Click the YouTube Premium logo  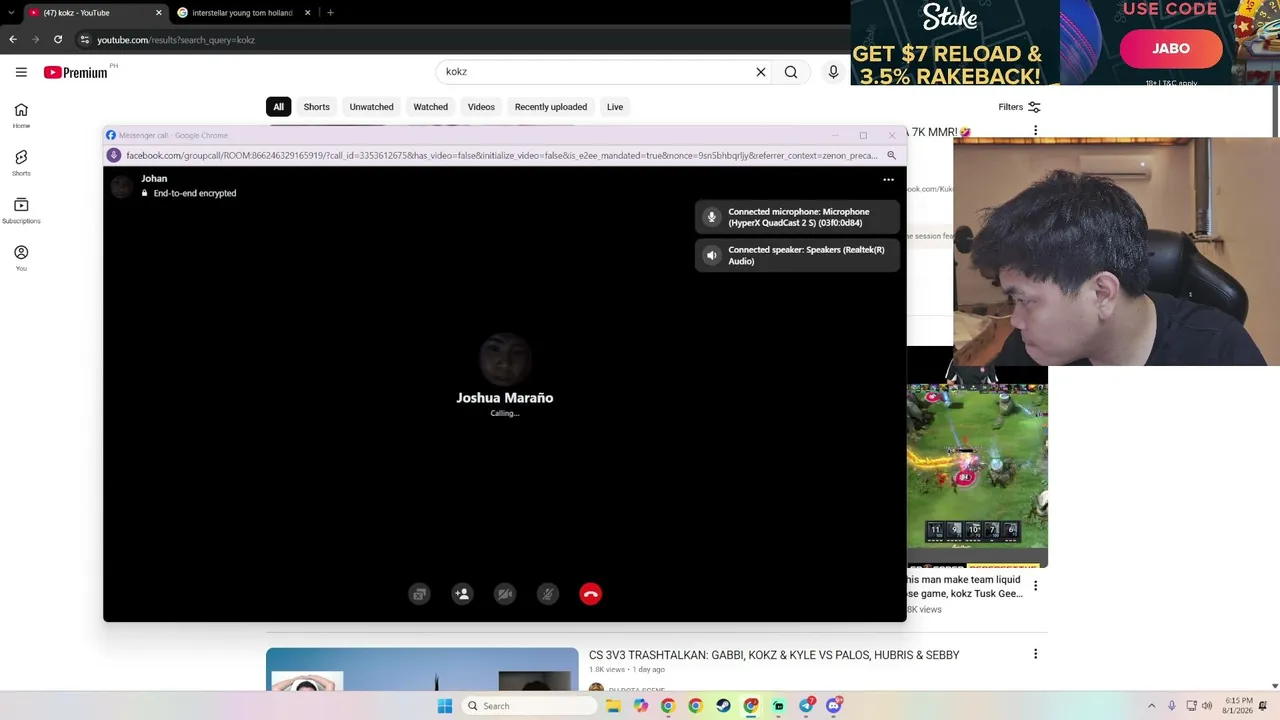click(x=75, y=72)
